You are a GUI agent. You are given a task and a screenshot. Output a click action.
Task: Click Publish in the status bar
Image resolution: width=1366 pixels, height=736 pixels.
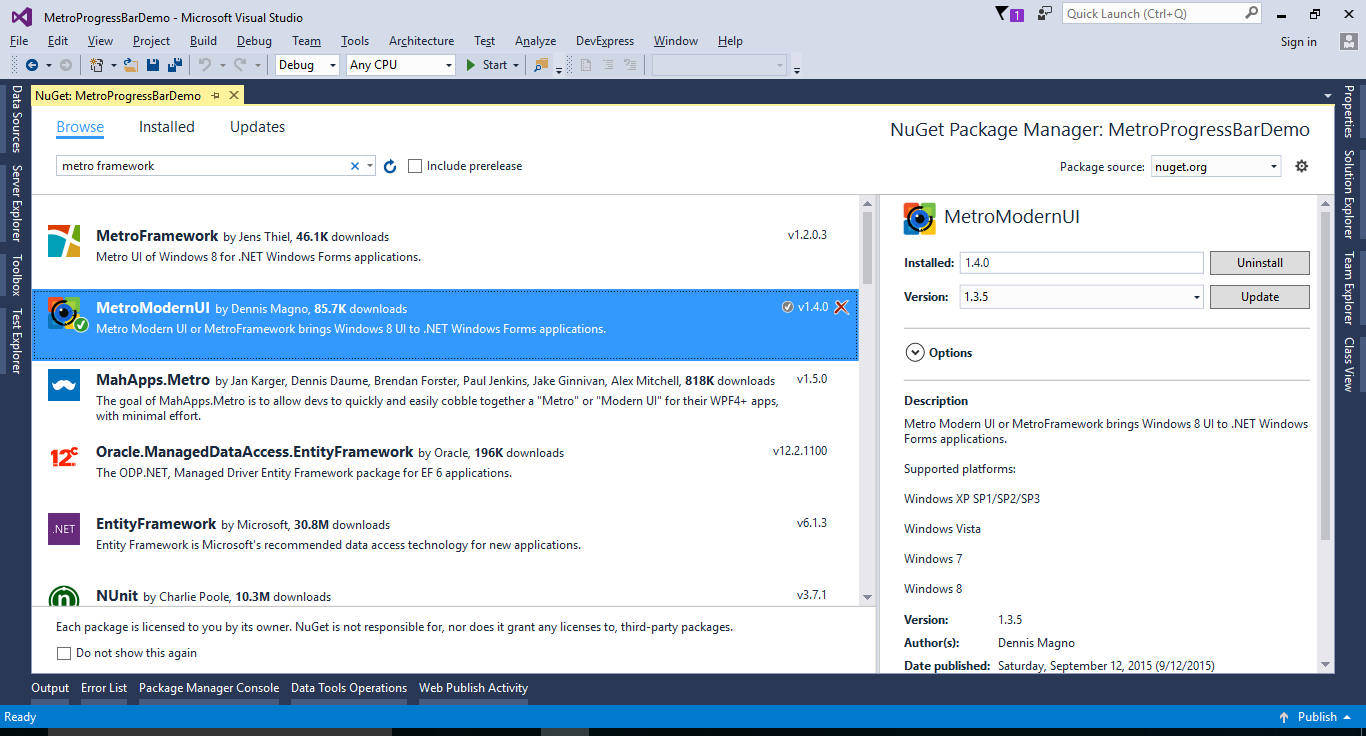1317,717
